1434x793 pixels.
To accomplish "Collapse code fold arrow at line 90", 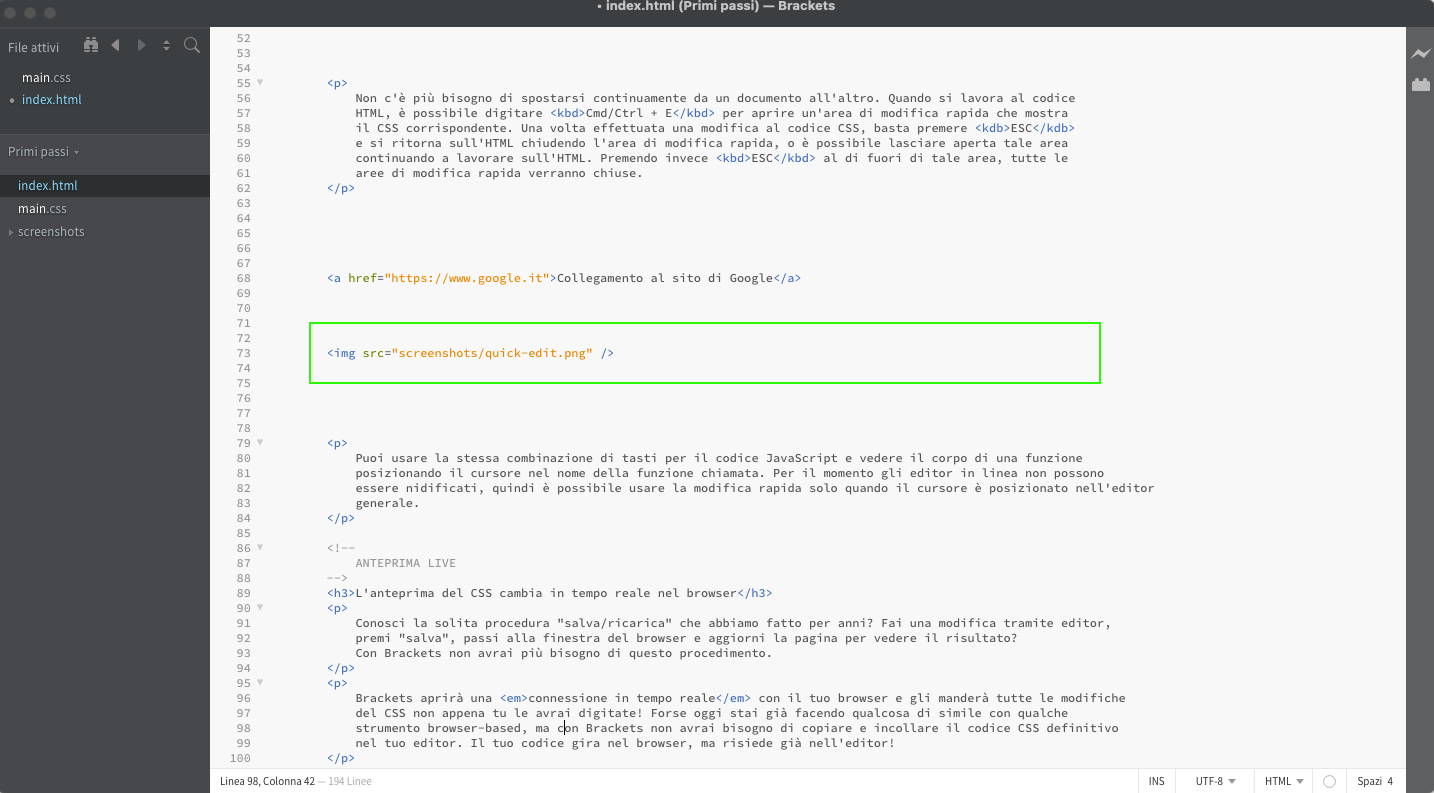I will point(260,608).
